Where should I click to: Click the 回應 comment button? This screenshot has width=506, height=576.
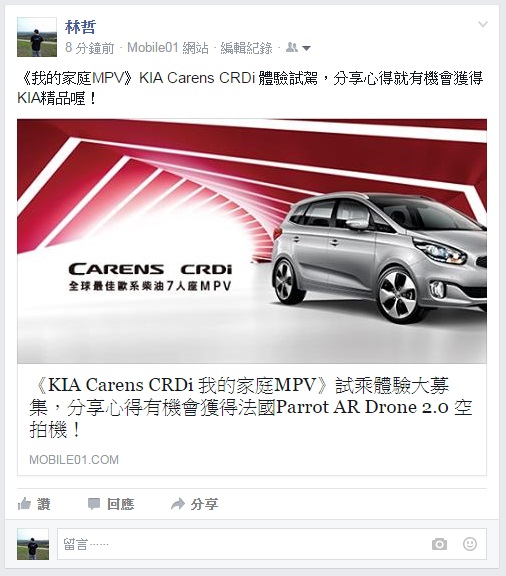point(121,504)
